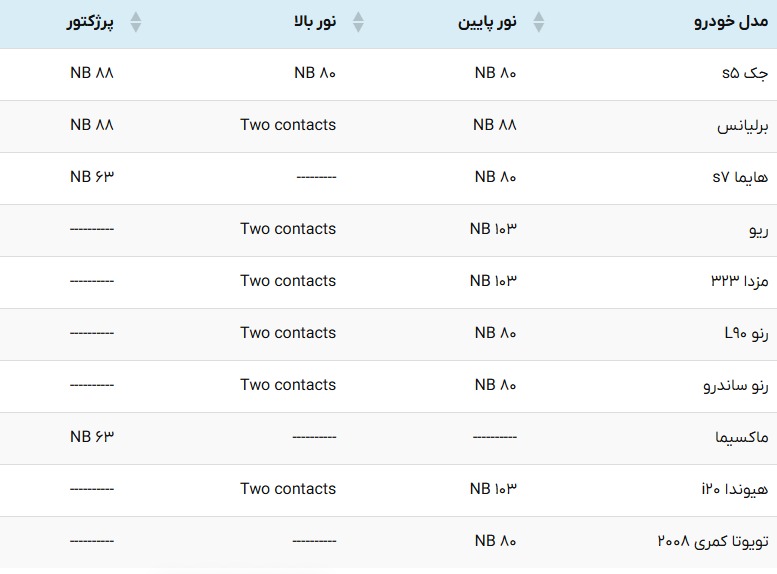
Task: Select the هیوندا i20 car model cell
Action: [735, 489]
